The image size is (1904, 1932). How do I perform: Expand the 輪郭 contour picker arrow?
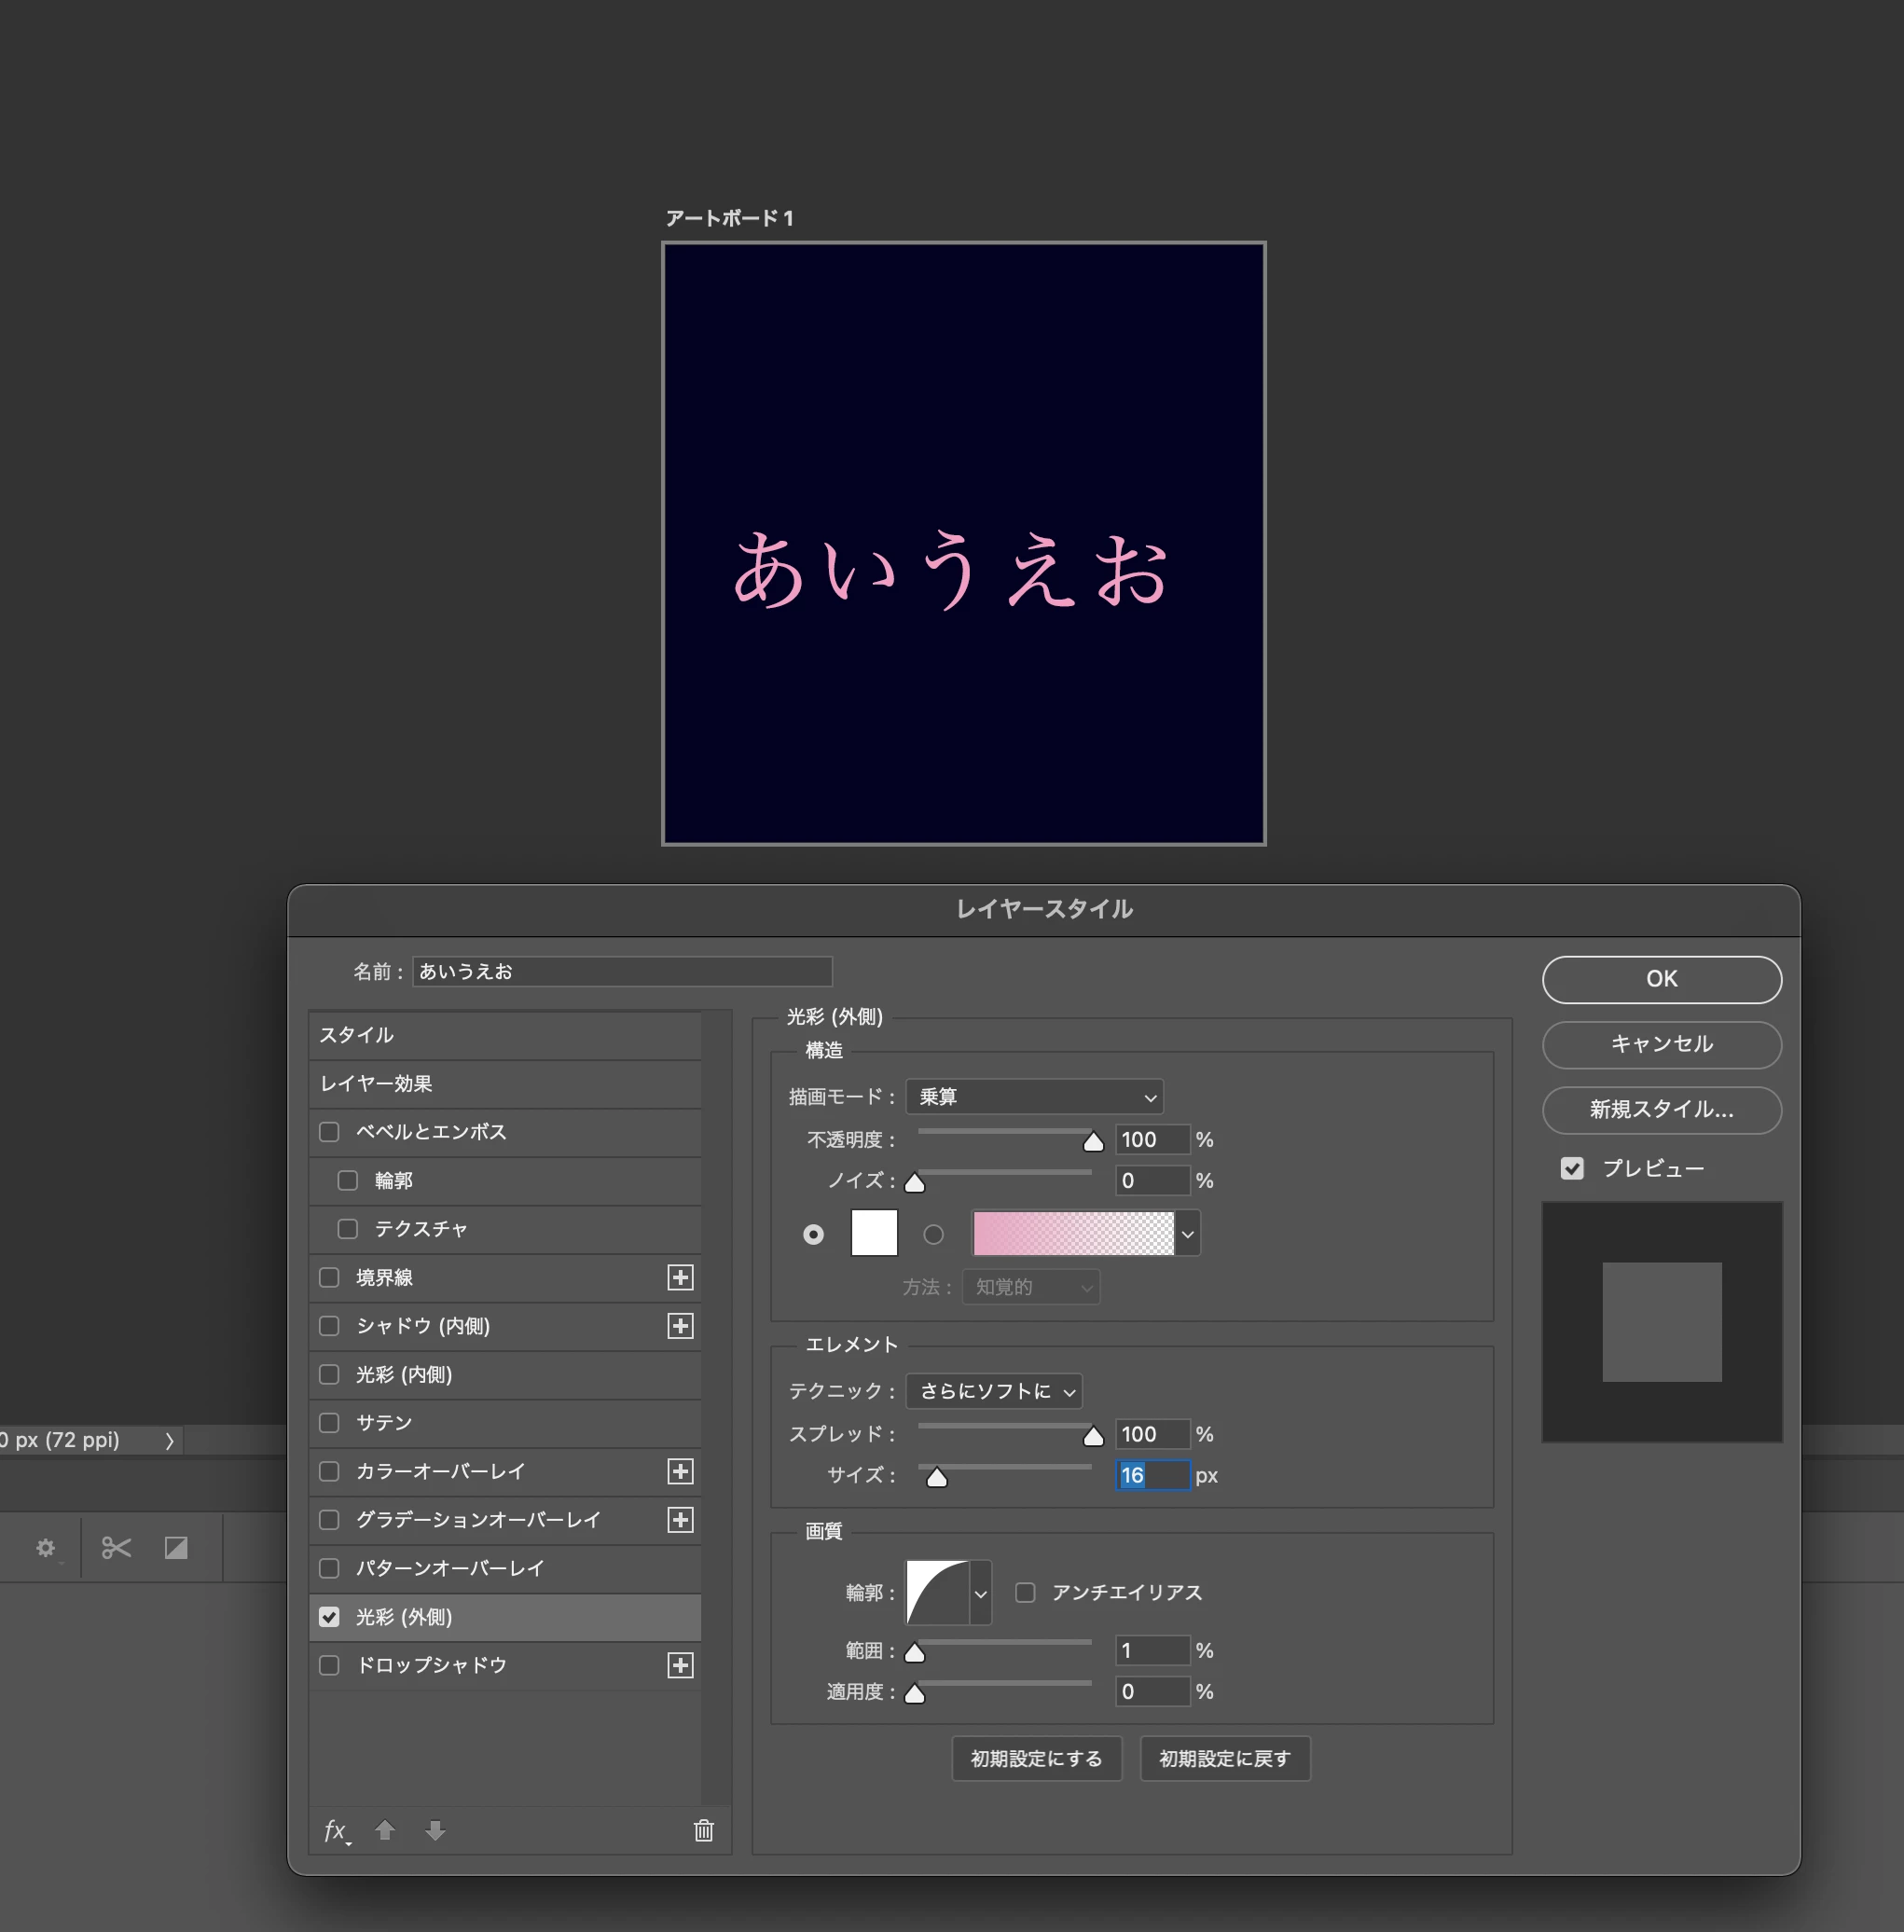coord(980,1593)
